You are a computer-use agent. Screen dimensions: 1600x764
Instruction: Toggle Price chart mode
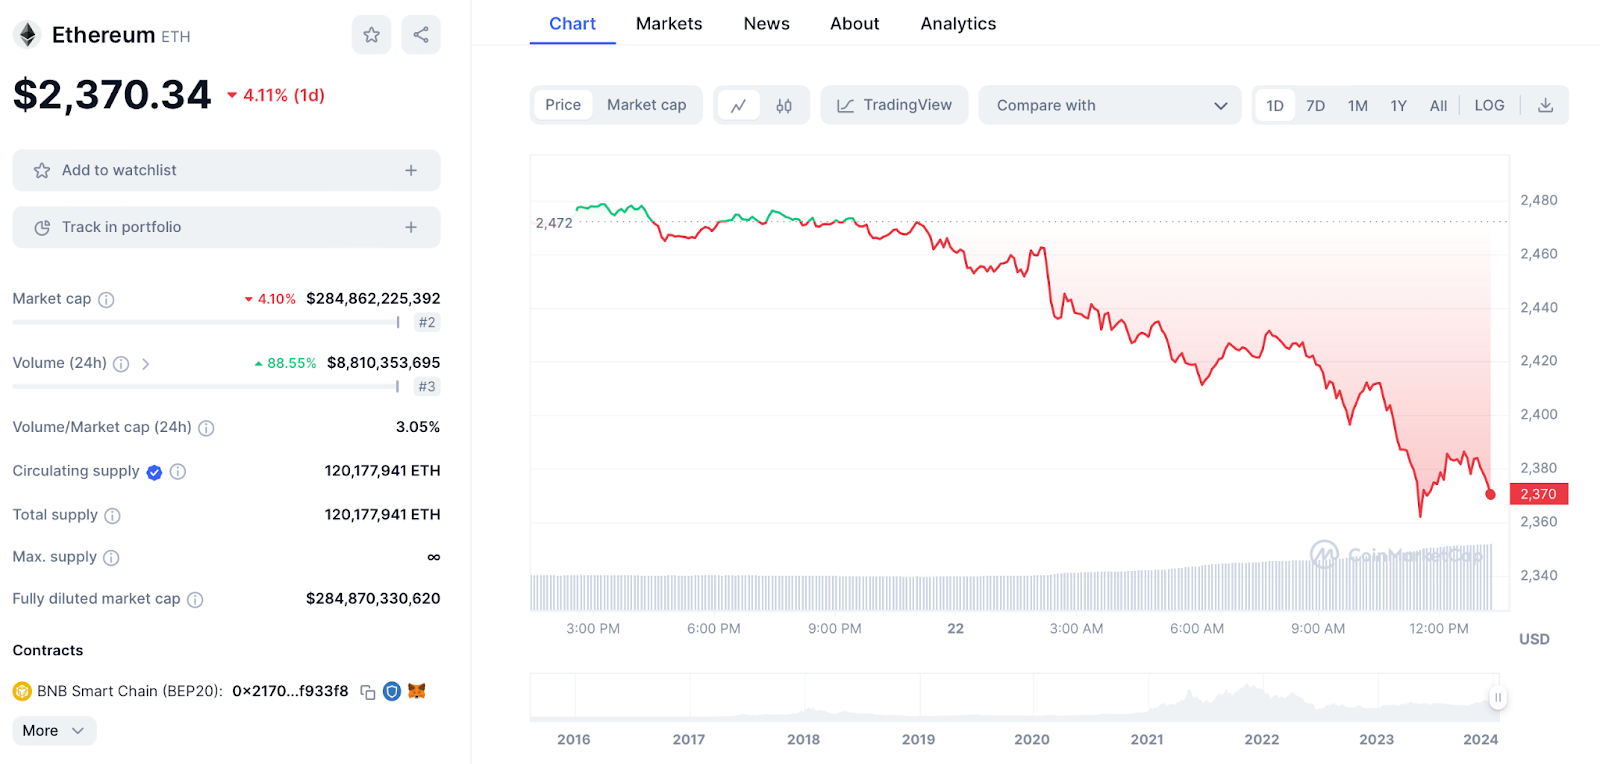[563, 105]
